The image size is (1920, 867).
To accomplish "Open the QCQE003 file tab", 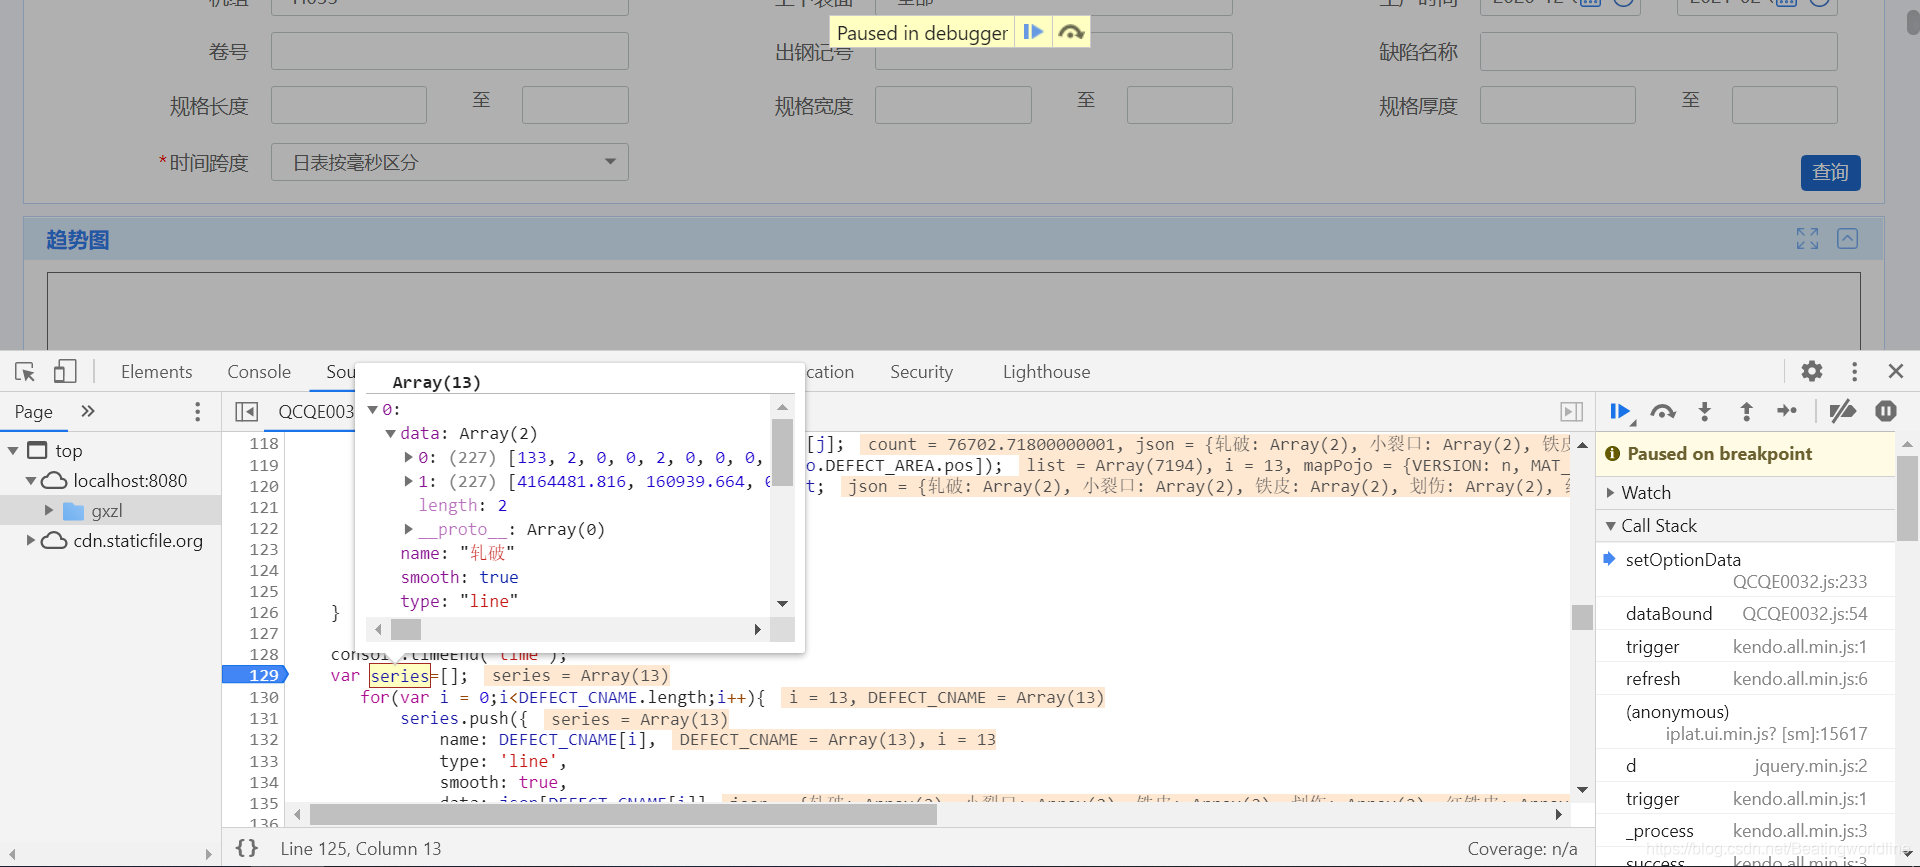I will tap(316, 412).
